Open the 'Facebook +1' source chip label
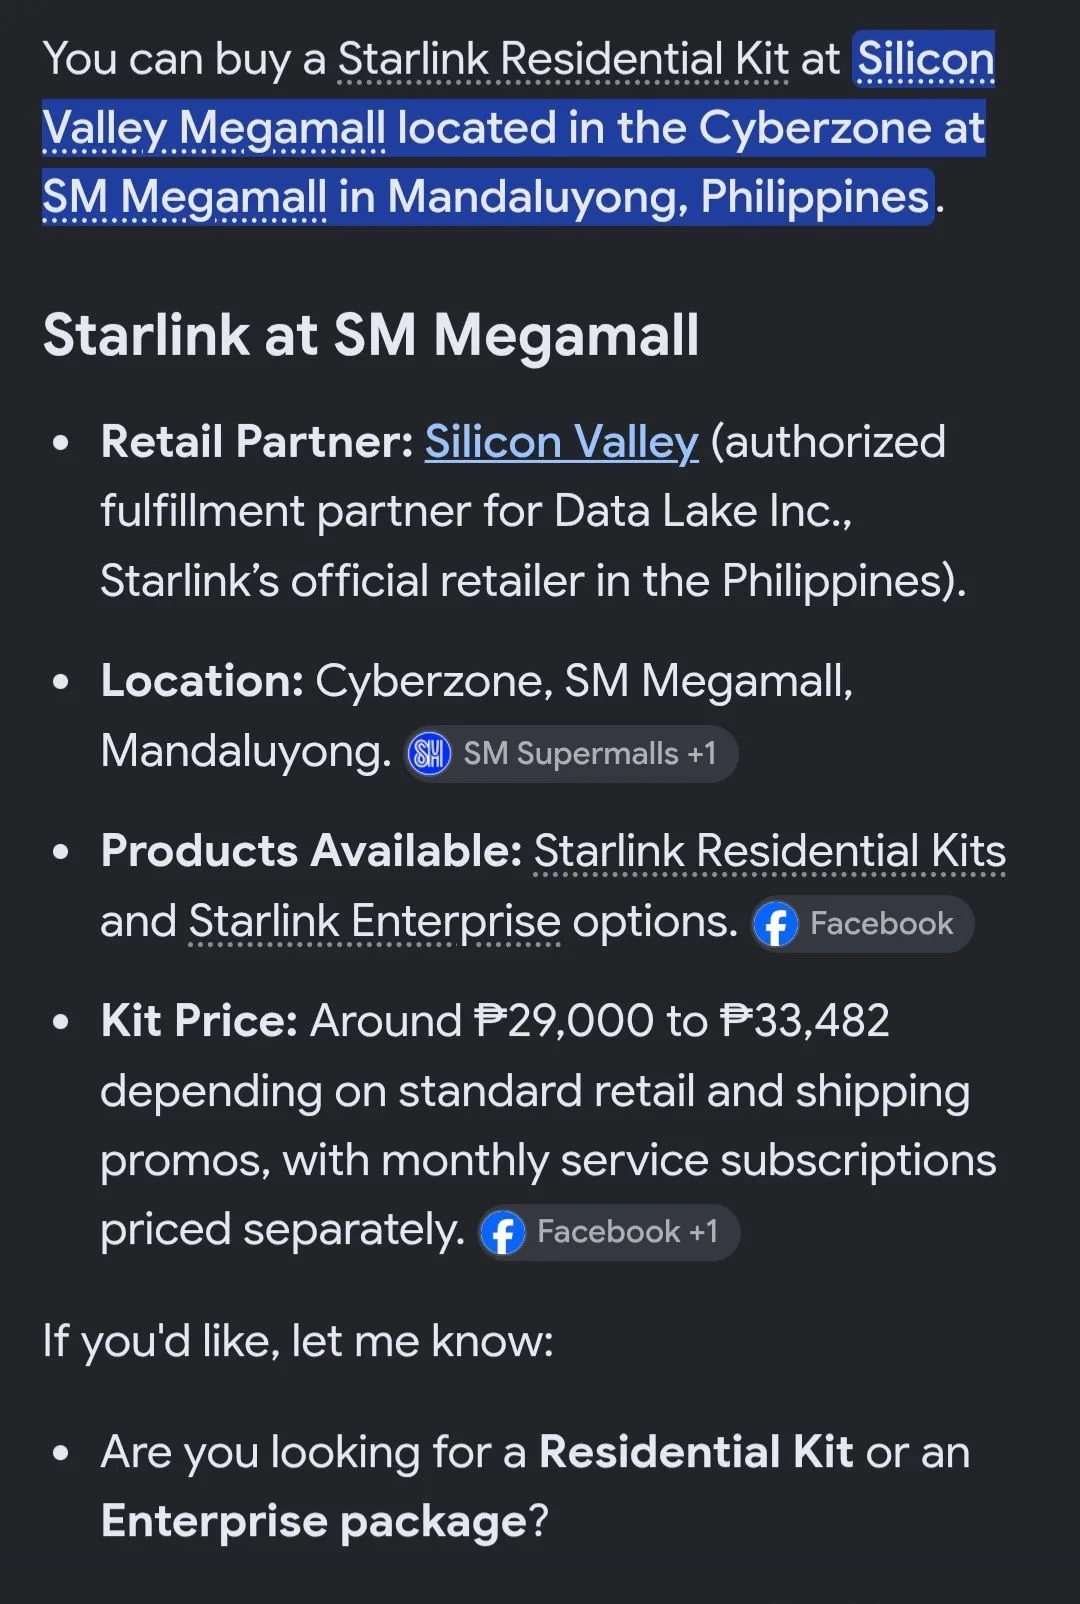1080x1604 pixels. pos(627,1232)
